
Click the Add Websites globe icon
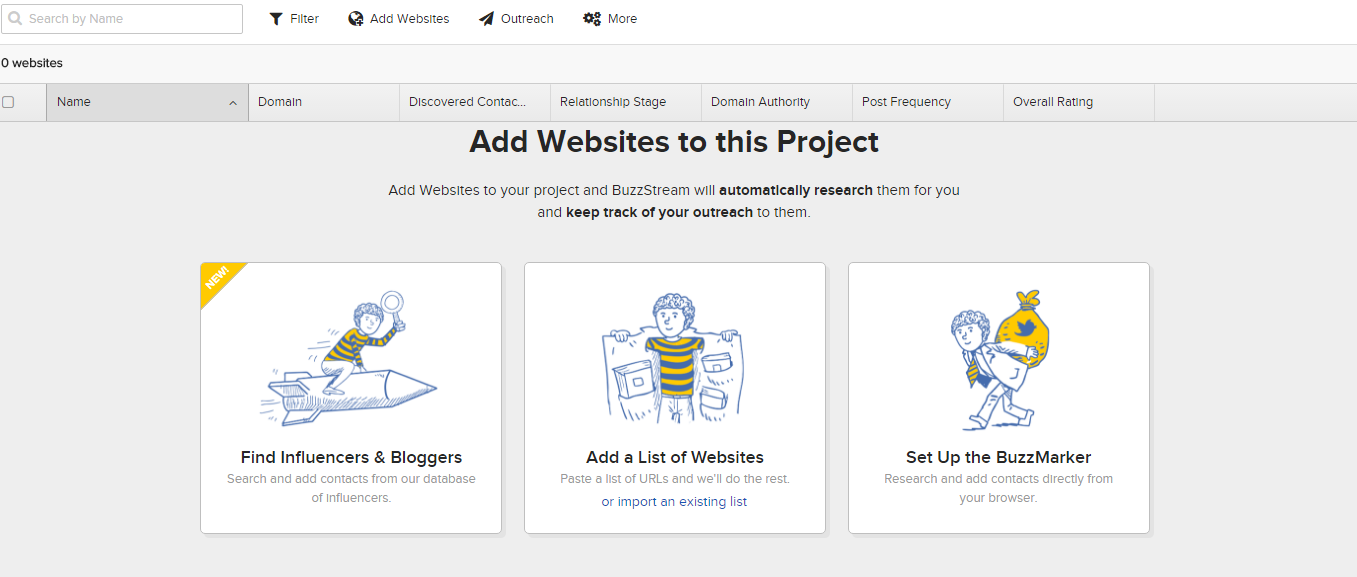(x=355, y=19)
